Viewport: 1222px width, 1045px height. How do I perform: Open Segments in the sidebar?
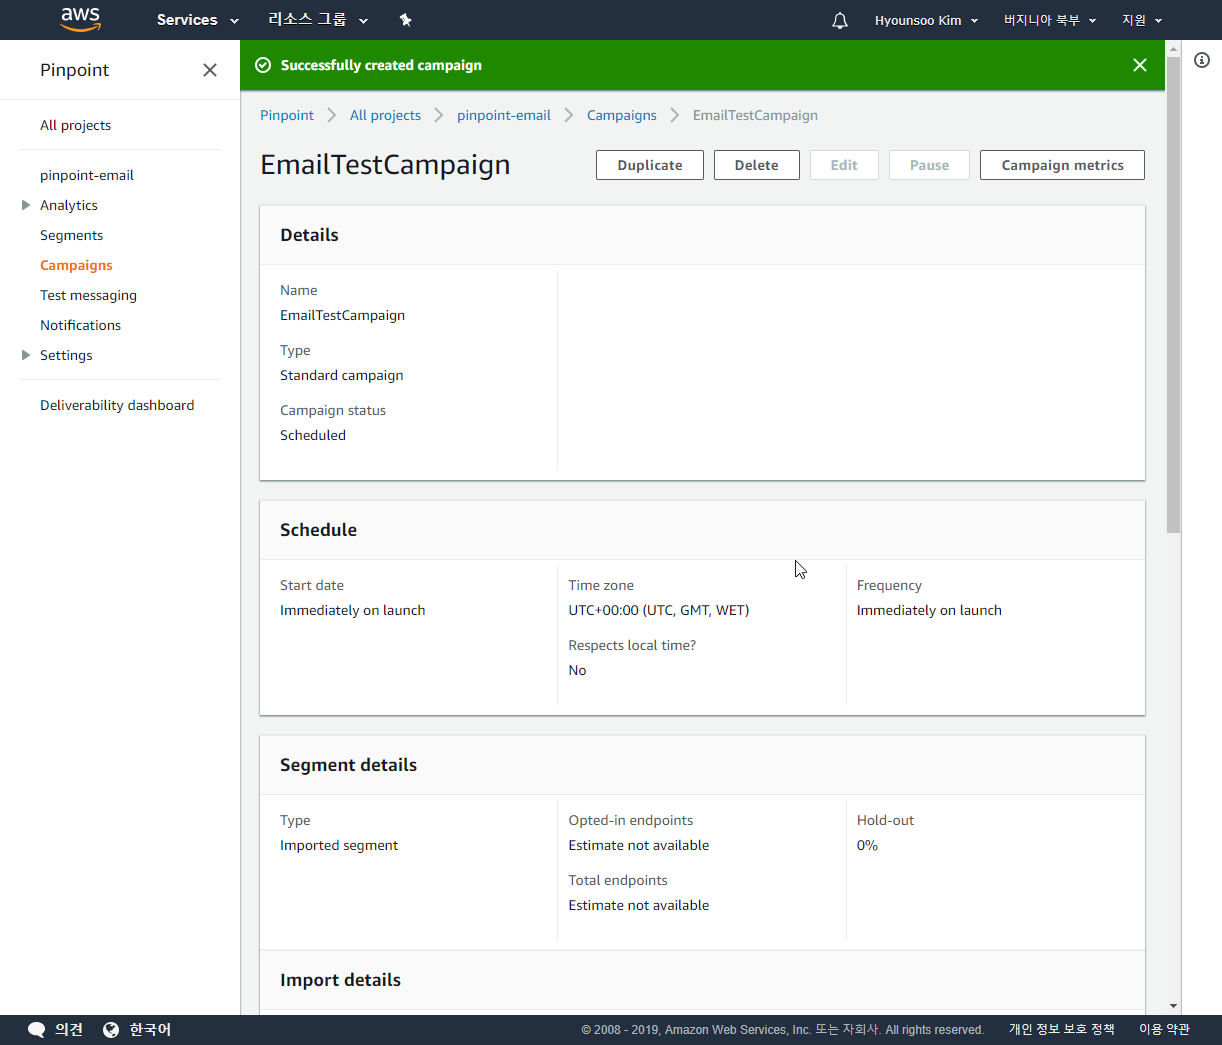click(x=71, y=235)
